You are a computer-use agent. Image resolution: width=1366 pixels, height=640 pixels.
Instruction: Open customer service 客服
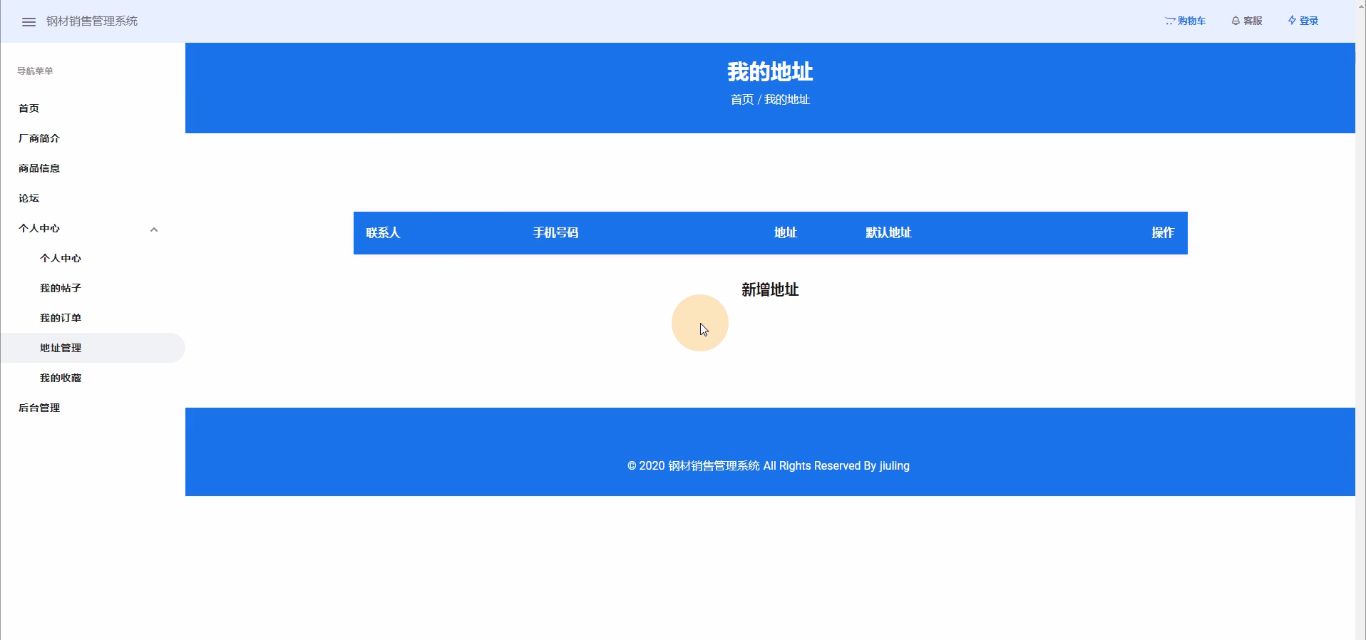pyautogui.click(x=1246, y=21)
